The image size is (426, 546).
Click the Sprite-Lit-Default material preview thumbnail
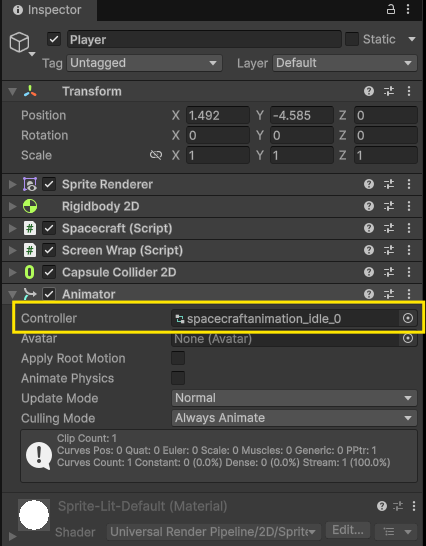(34, 515)
